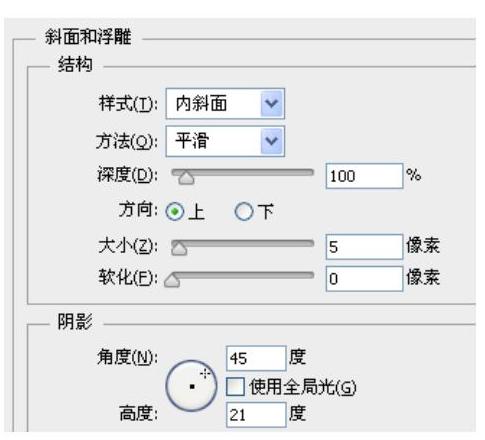Click the altitude field showing 21
This screenshot has height=440, width=485.
(x=256, y=415)
